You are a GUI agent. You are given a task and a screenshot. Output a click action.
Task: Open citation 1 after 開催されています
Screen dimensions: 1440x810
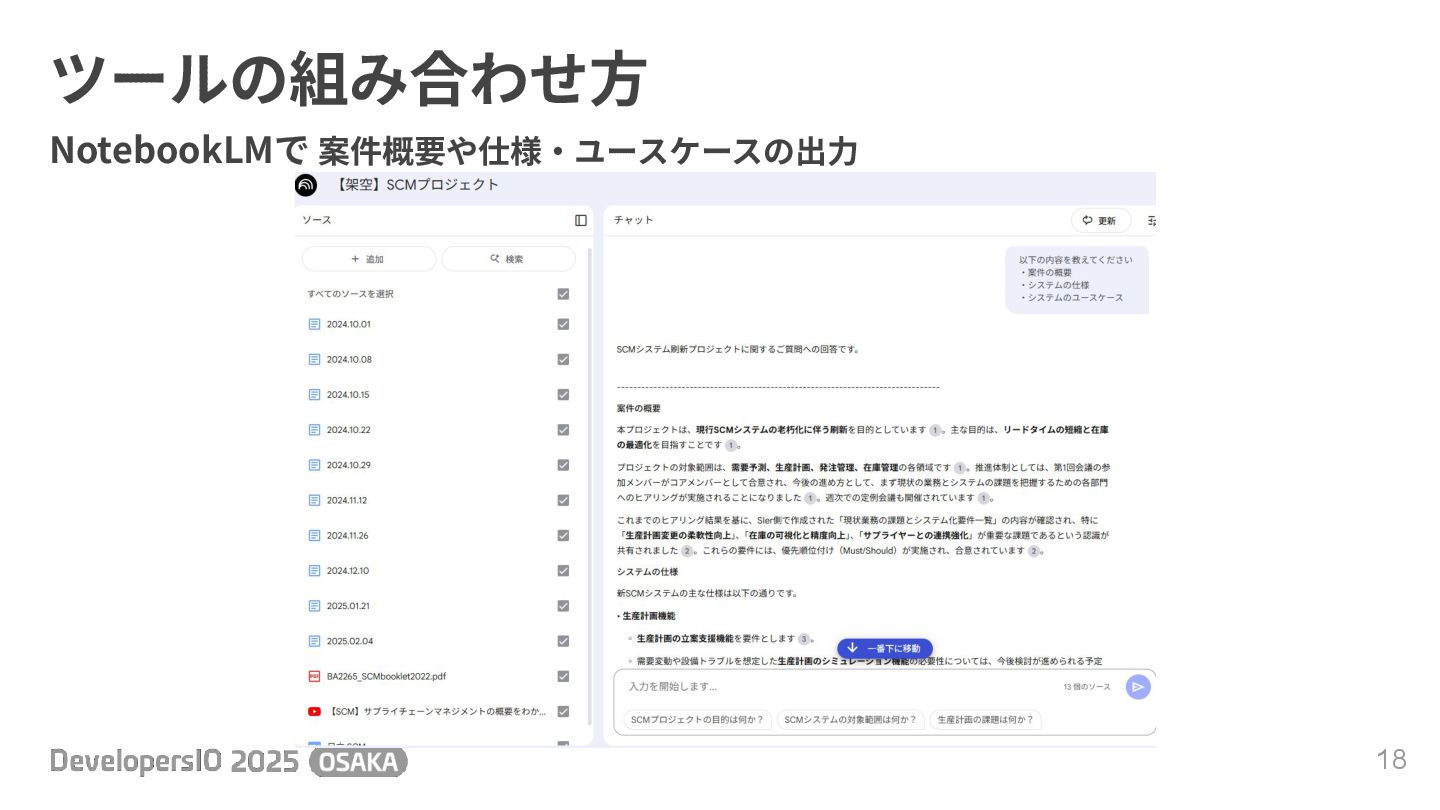point(984,497)
